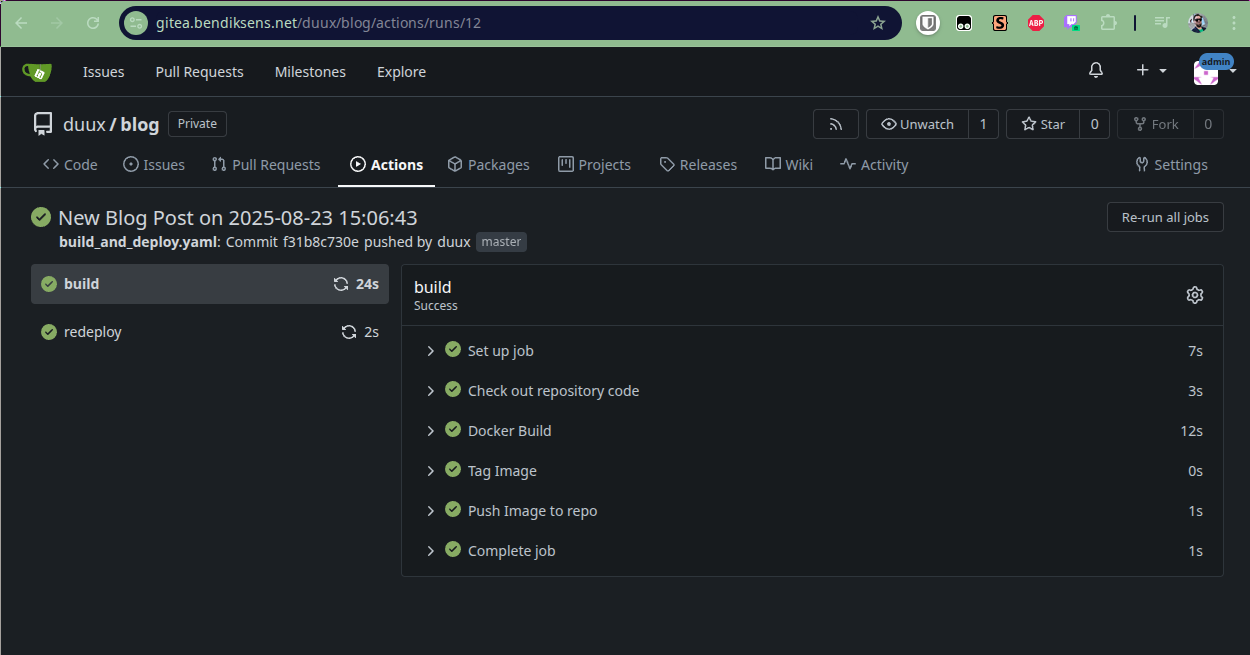This screenshot has width=1250, height=655.
Task: Open the duux owner link
Action: click(x=84, y=125)
